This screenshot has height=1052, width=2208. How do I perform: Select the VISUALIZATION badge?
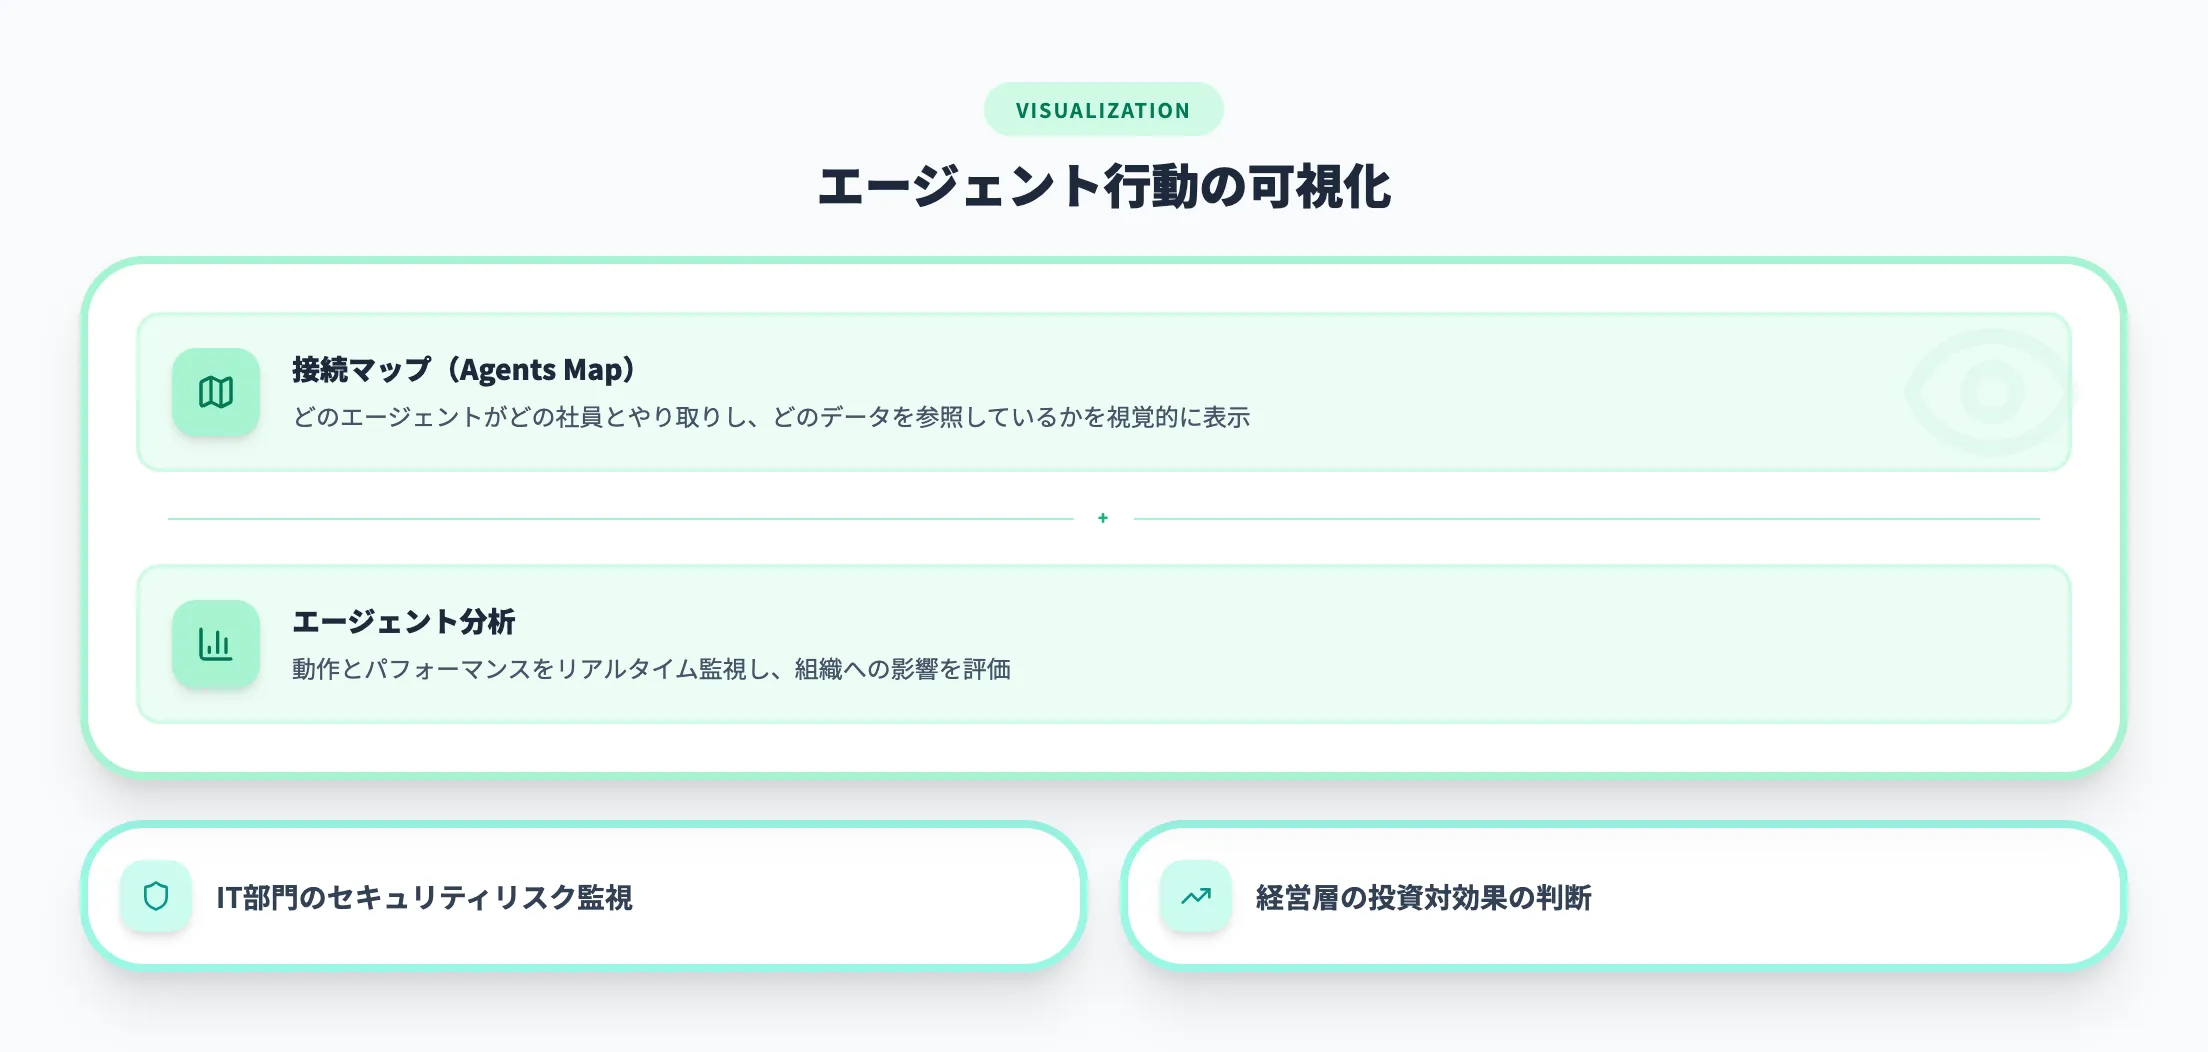1103,109
